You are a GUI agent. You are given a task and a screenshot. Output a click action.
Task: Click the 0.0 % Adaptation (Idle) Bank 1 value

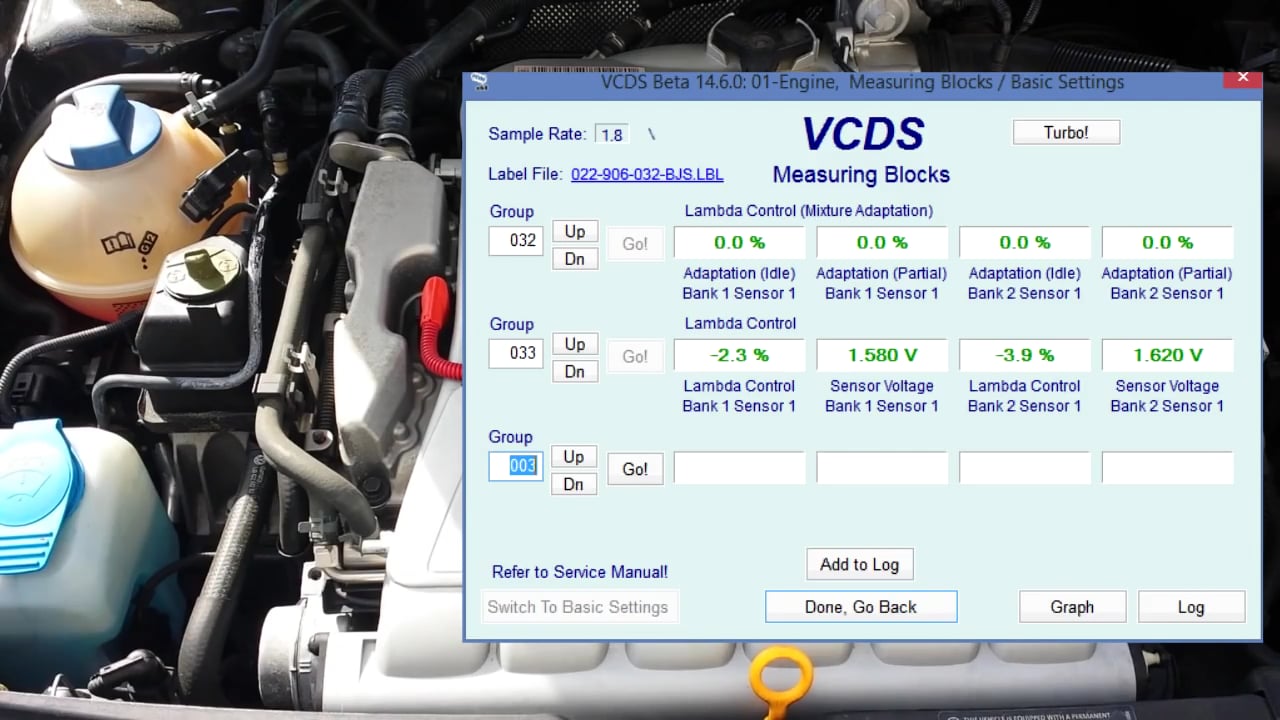(739, 242)
